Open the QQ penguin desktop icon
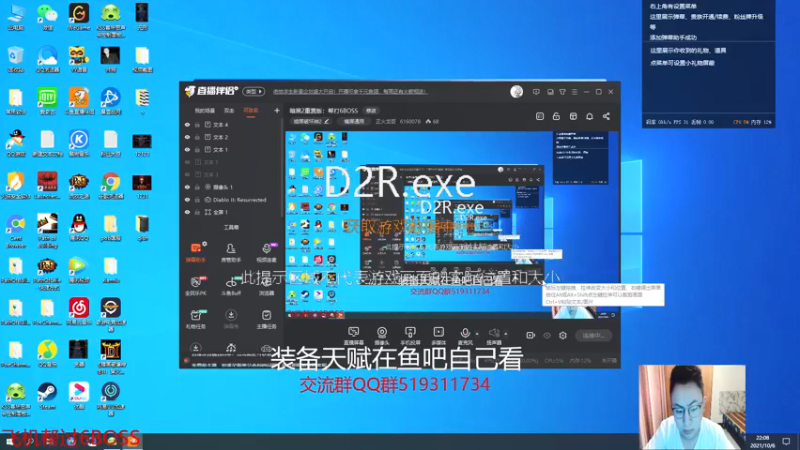This screenshot has height=450, width=800. point(79,228)
